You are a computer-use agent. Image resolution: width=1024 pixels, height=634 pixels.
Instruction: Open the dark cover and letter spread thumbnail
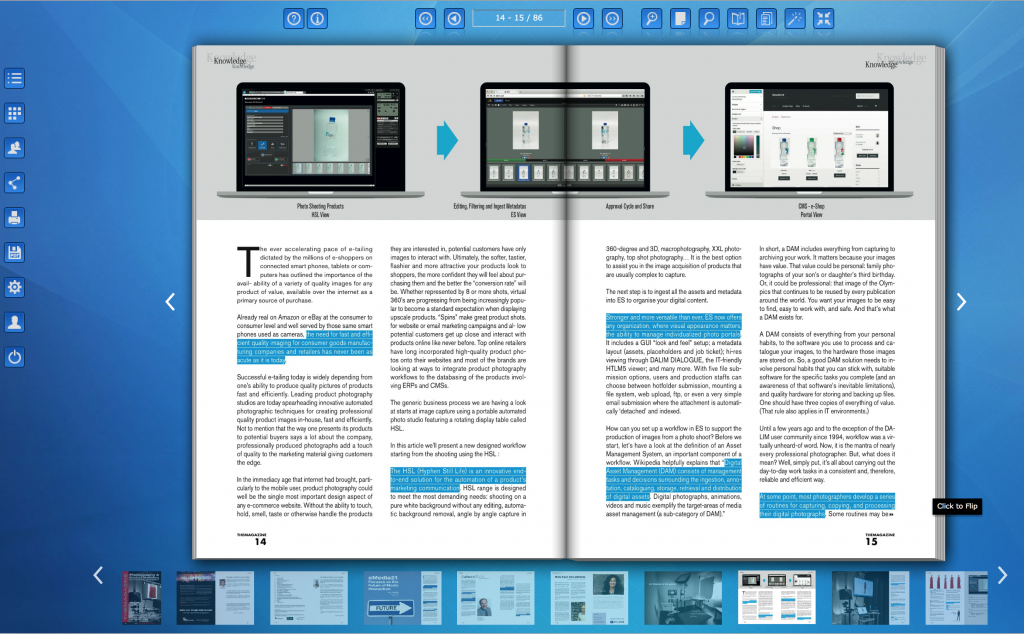click(x=215, y=597)
